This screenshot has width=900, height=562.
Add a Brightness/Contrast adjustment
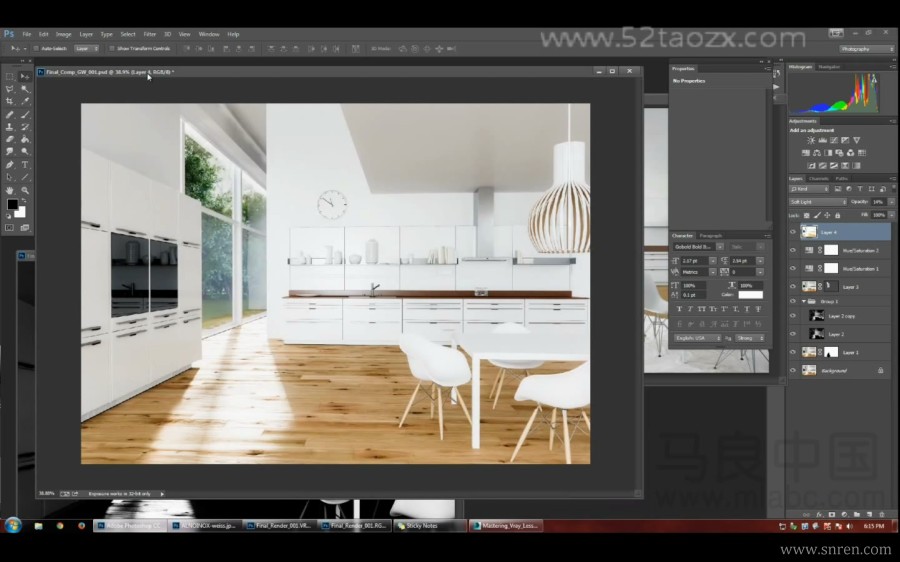[810, 140]
